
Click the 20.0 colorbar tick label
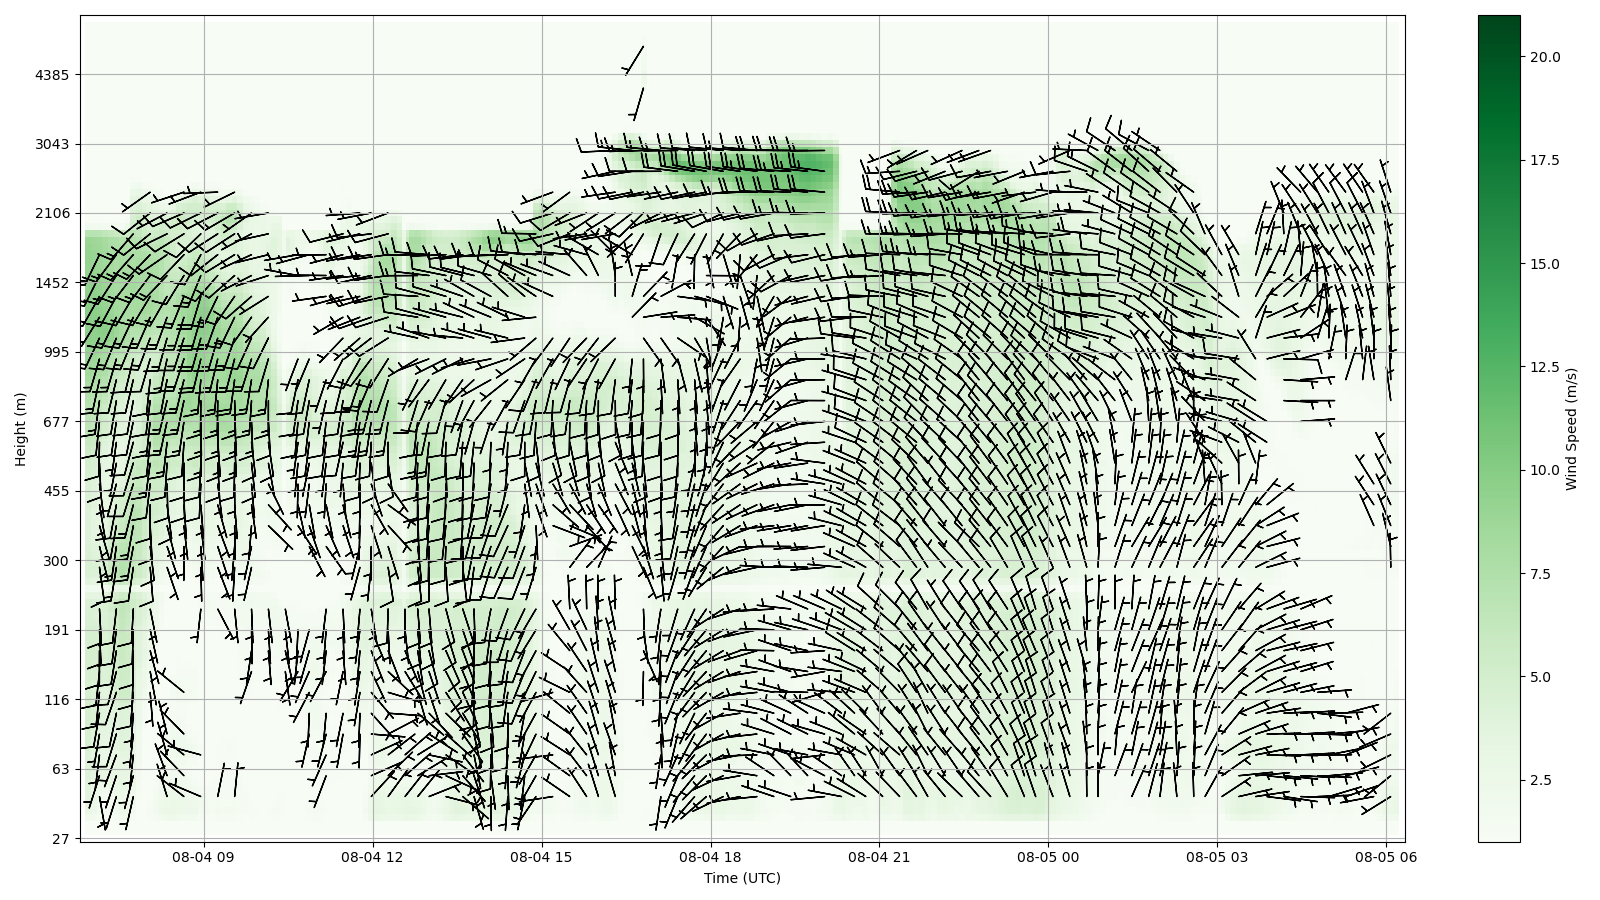click(x=1544, y=57)
